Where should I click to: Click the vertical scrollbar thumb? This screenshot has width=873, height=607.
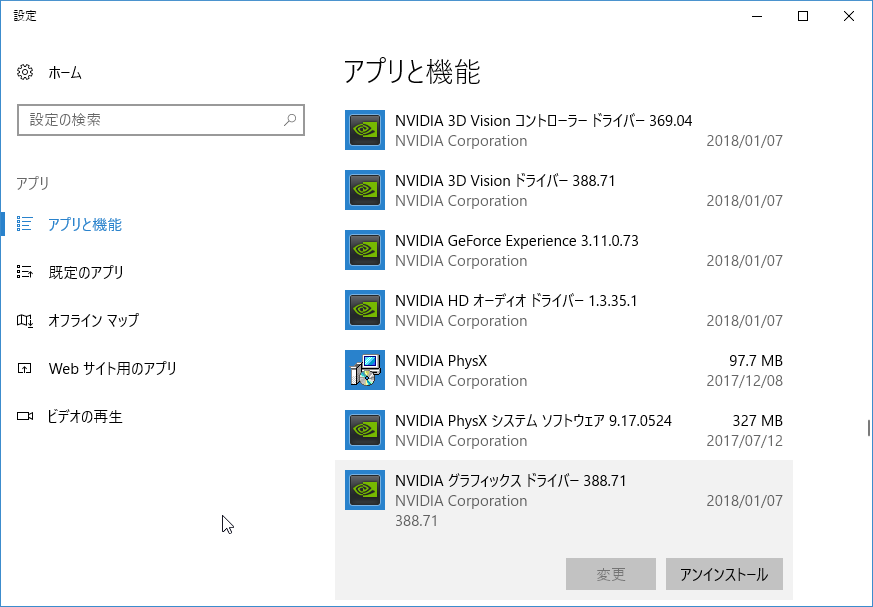[x=869, y=428]
